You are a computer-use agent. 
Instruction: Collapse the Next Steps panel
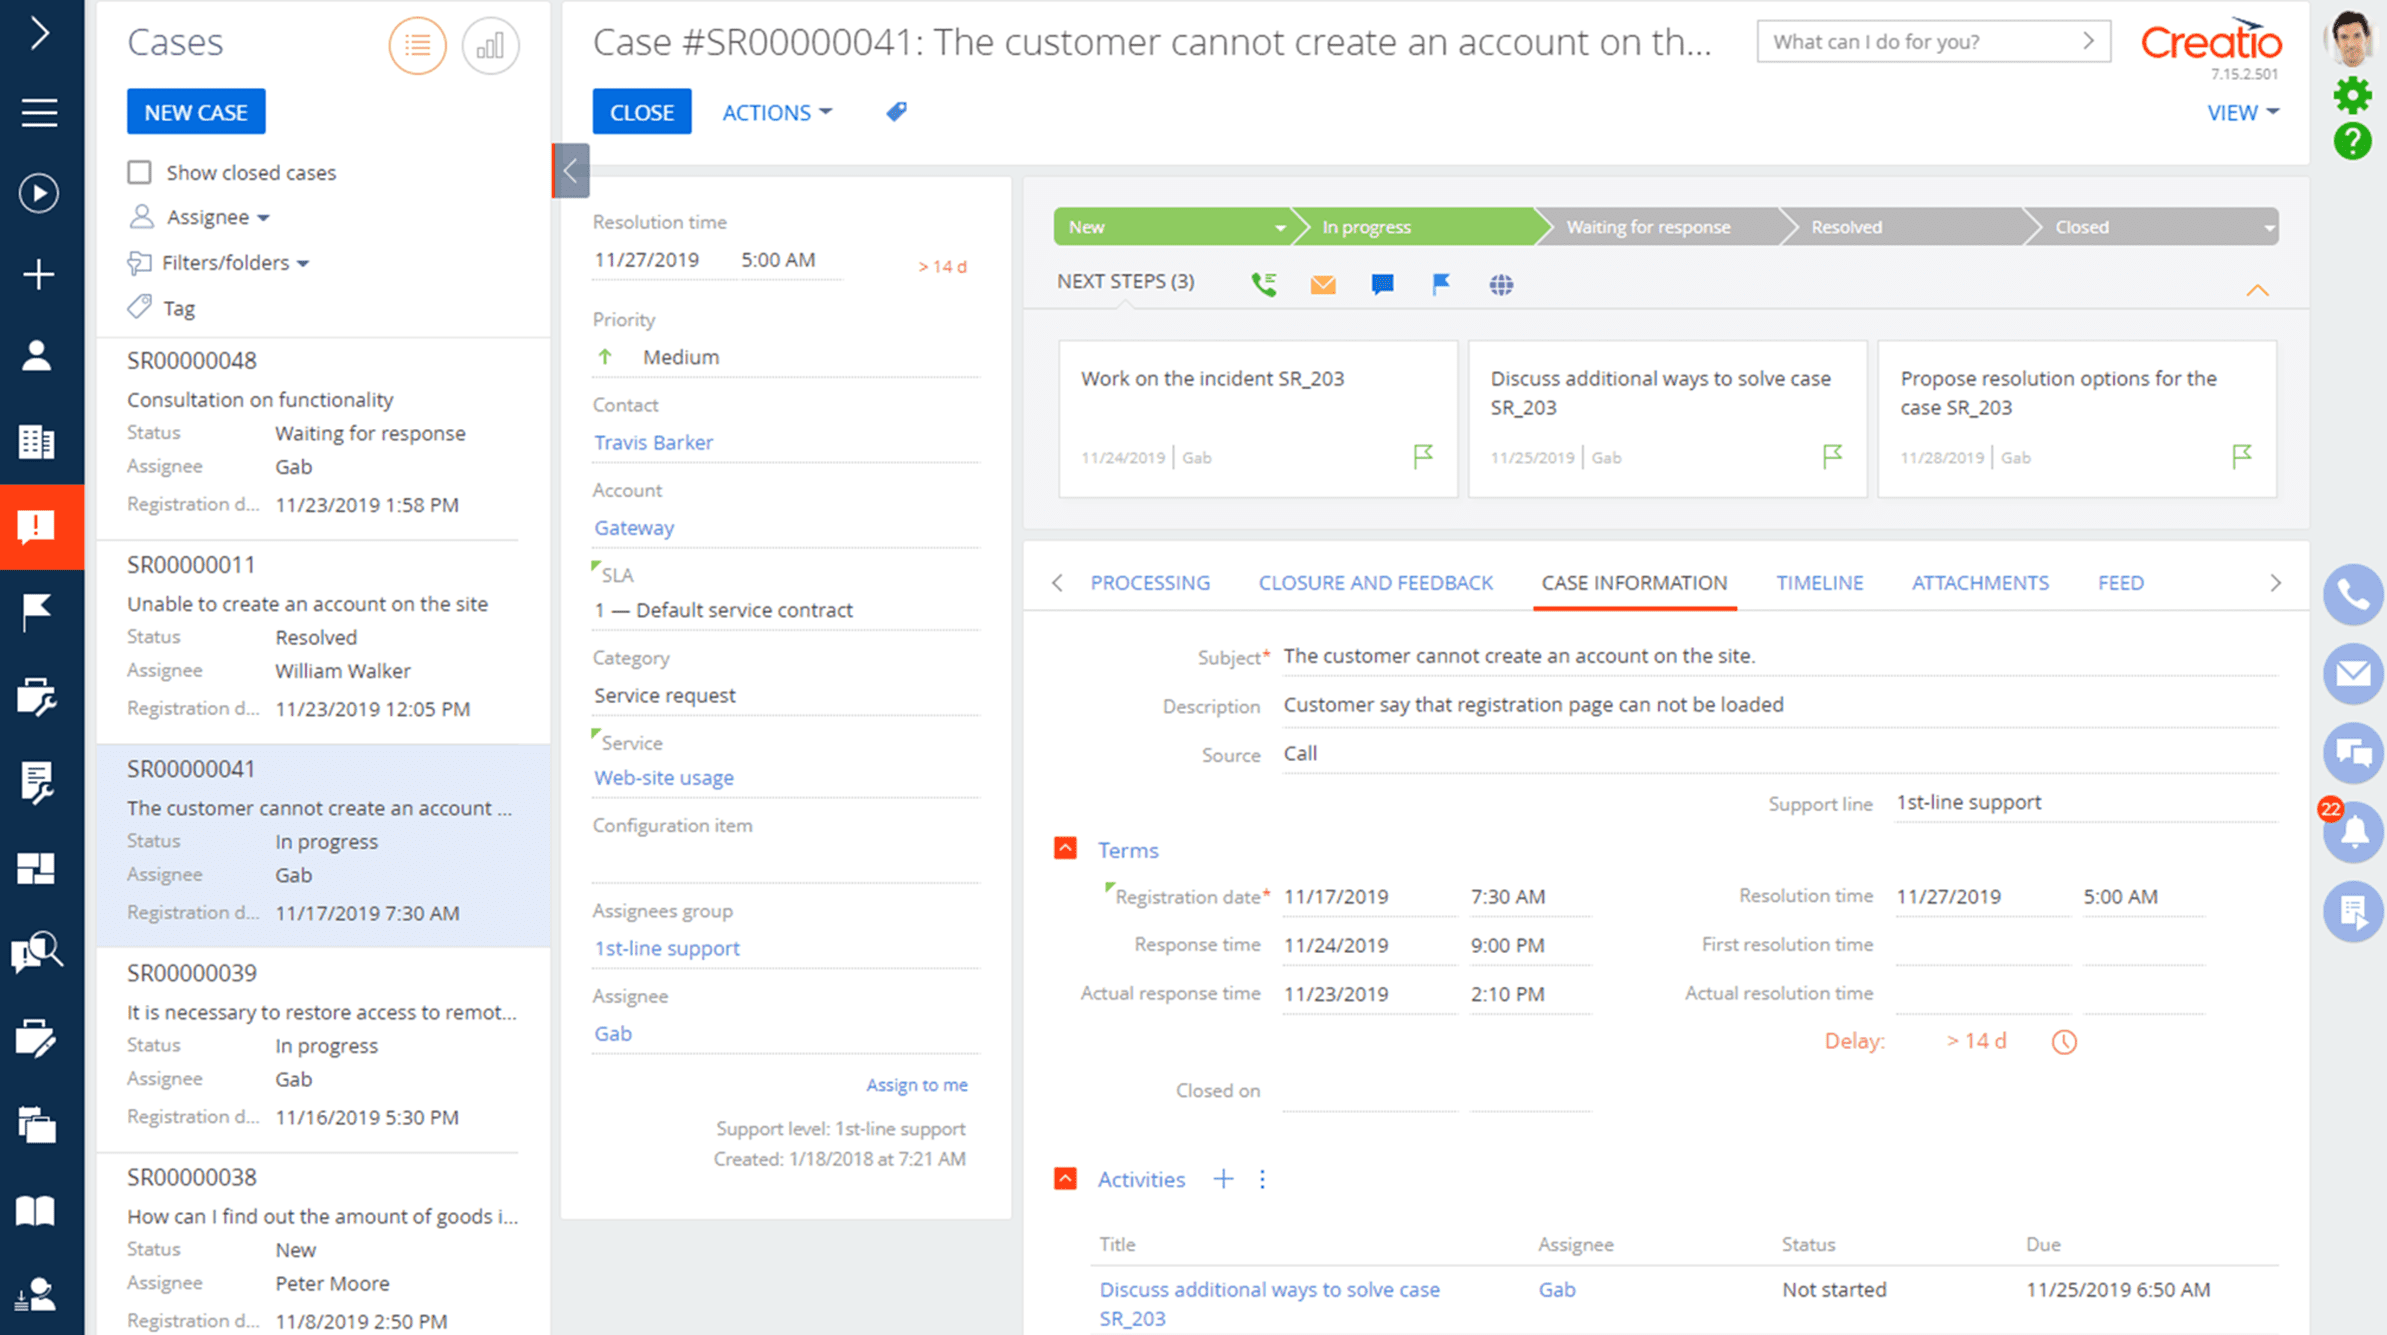2257,290
